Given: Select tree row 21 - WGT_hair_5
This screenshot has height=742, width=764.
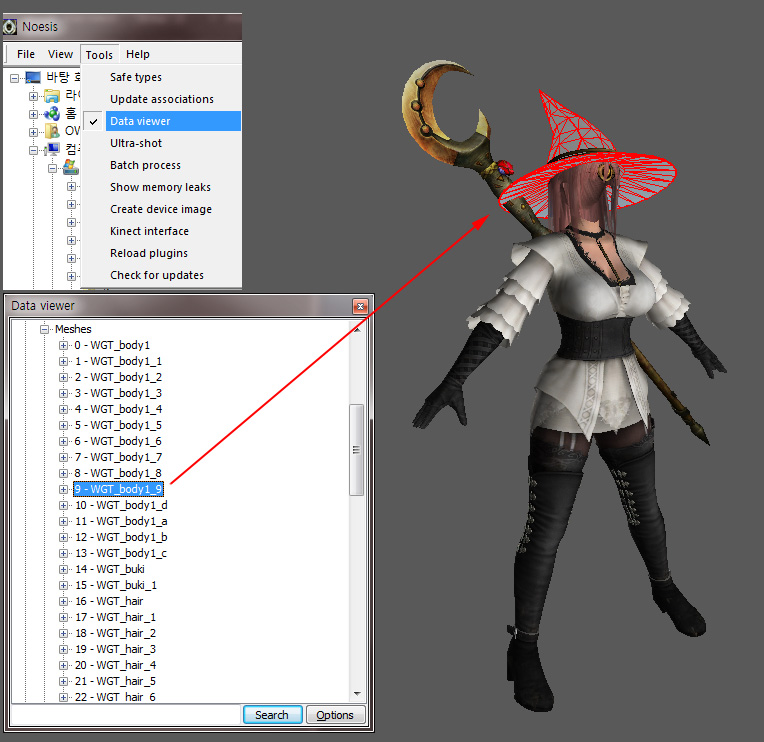Looking at the screenshot, I should click(x=115, y=682).
